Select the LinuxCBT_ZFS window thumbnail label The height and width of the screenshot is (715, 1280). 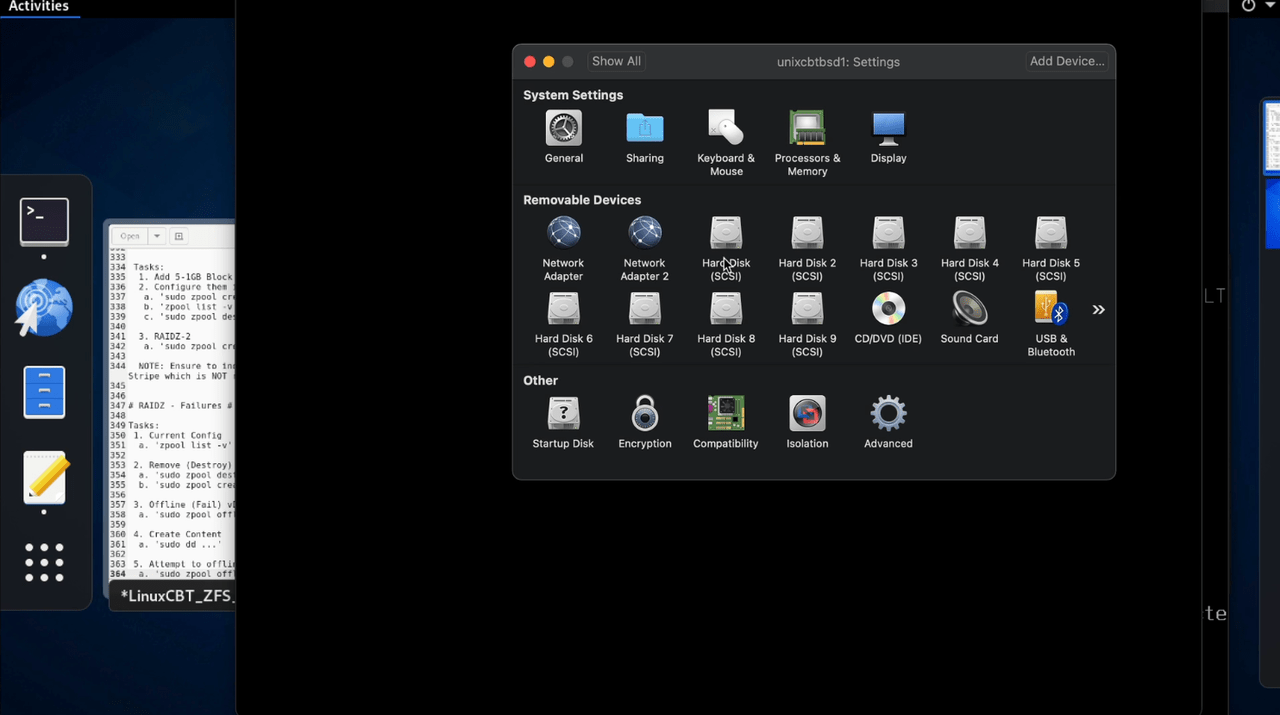(x=176, y=596)
